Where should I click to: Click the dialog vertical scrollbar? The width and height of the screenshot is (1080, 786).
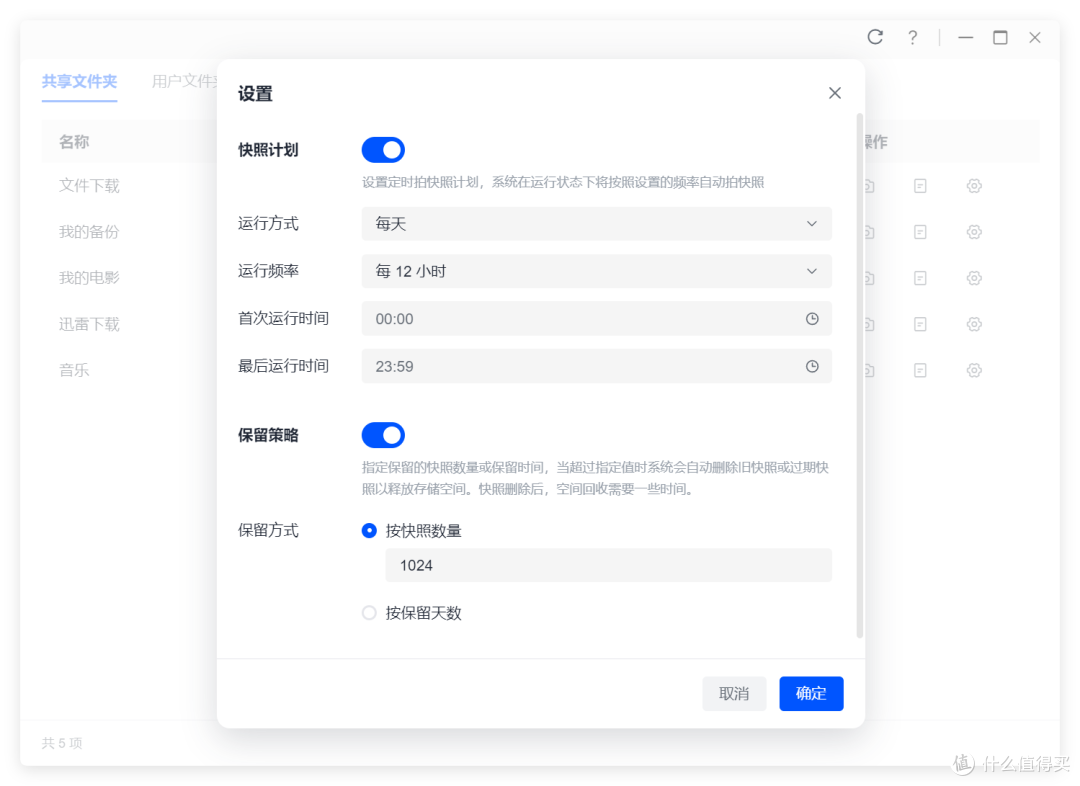pos(860,376)
